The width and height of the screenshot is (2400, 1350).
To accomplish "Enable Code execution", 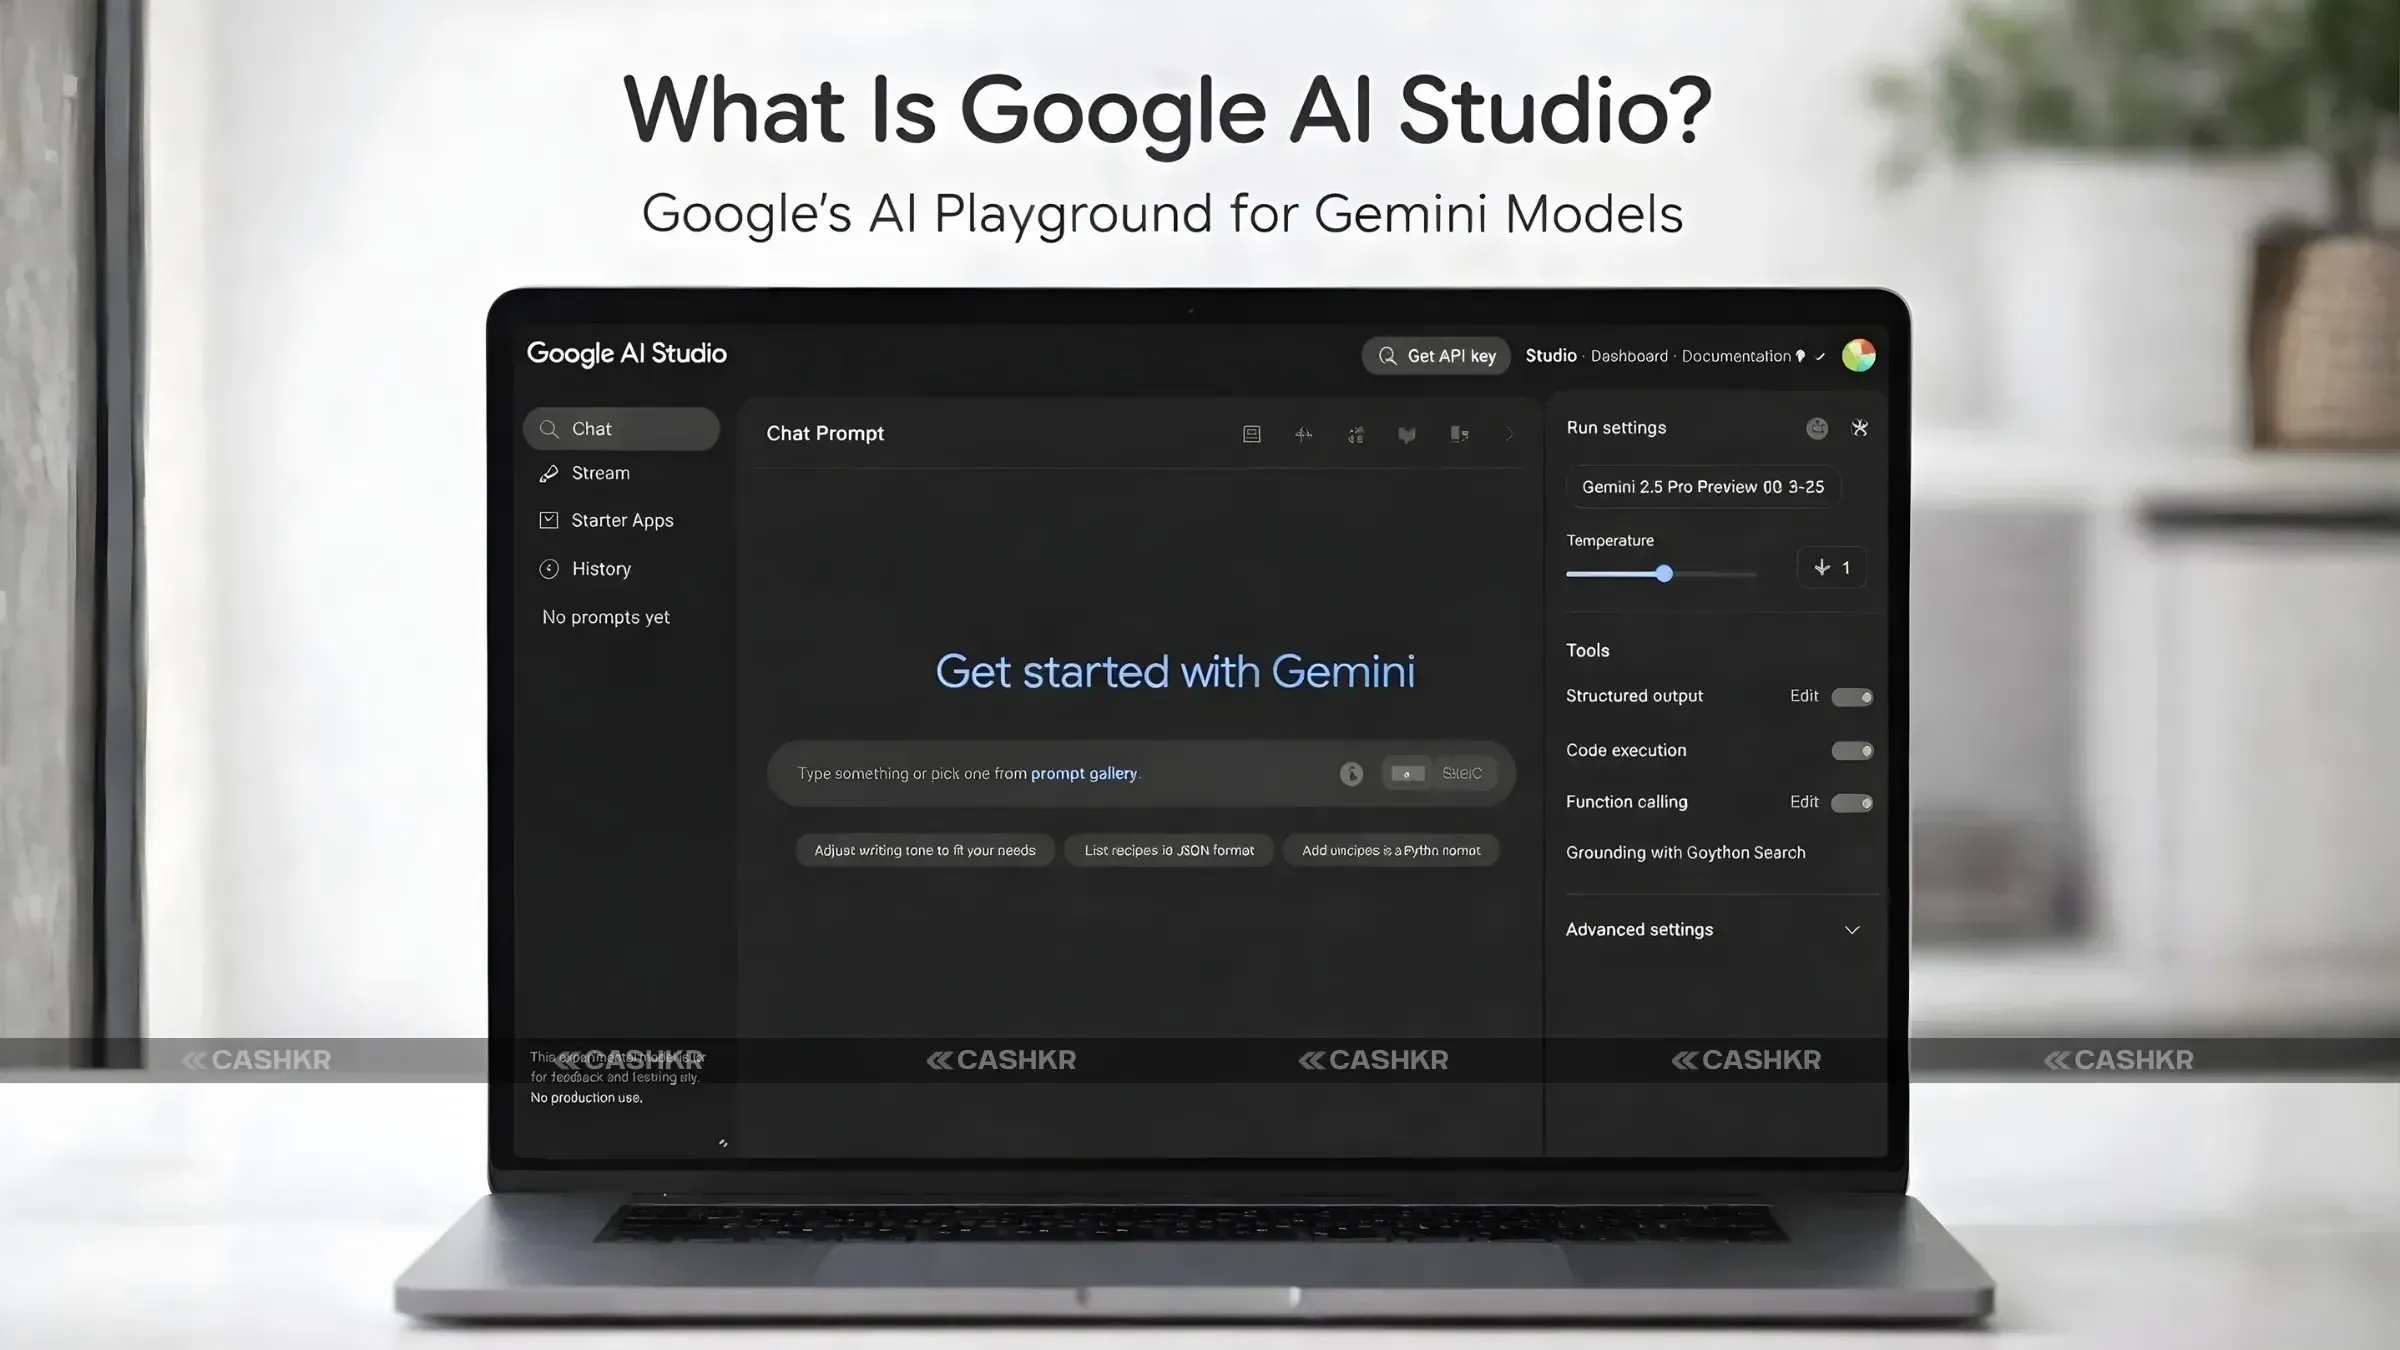I will click(1852, 750).
